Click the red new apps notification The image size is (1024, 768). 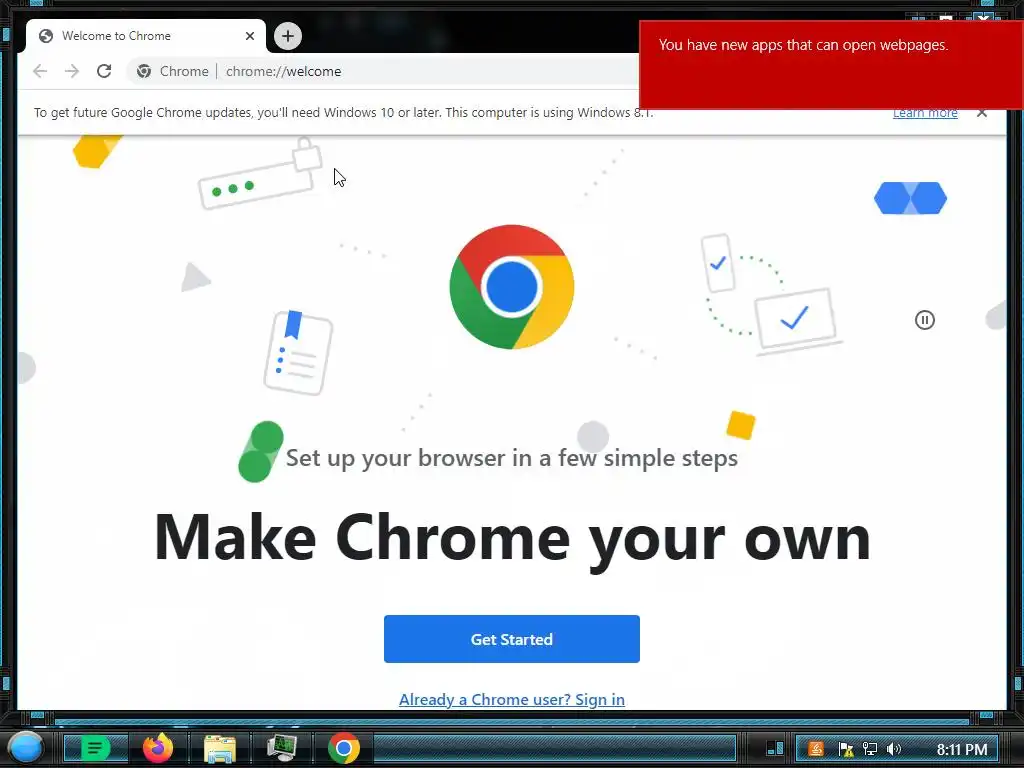tap(831, 65)
